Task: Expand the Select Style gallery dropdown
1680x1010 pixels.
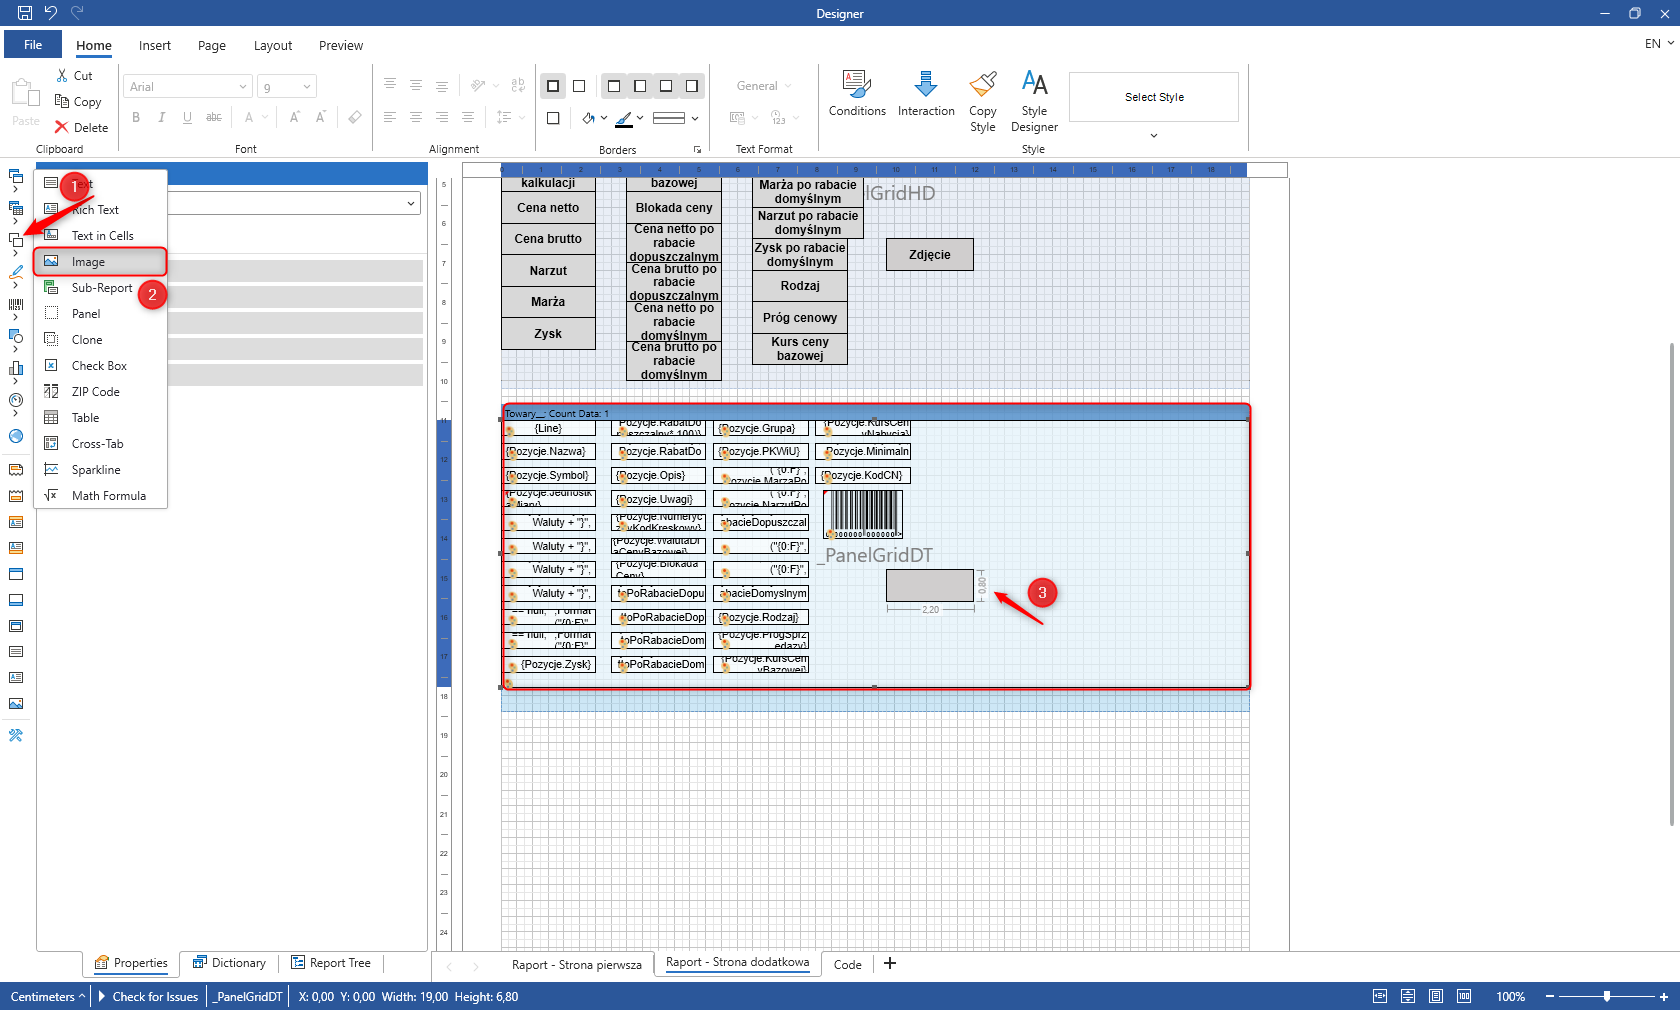Action: [x=1153, y=135]
